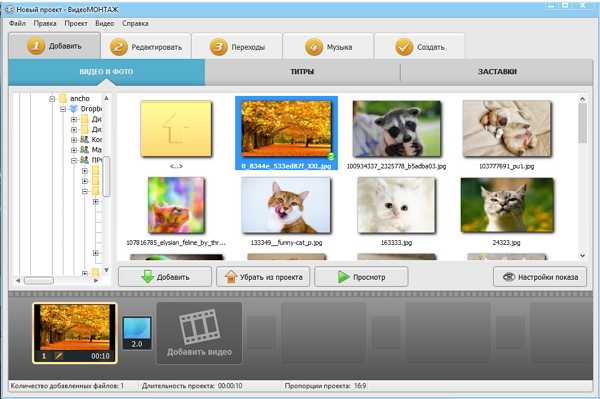
Task: Switch to the ТИТРЫ tab
Action: tap(302, 72)
